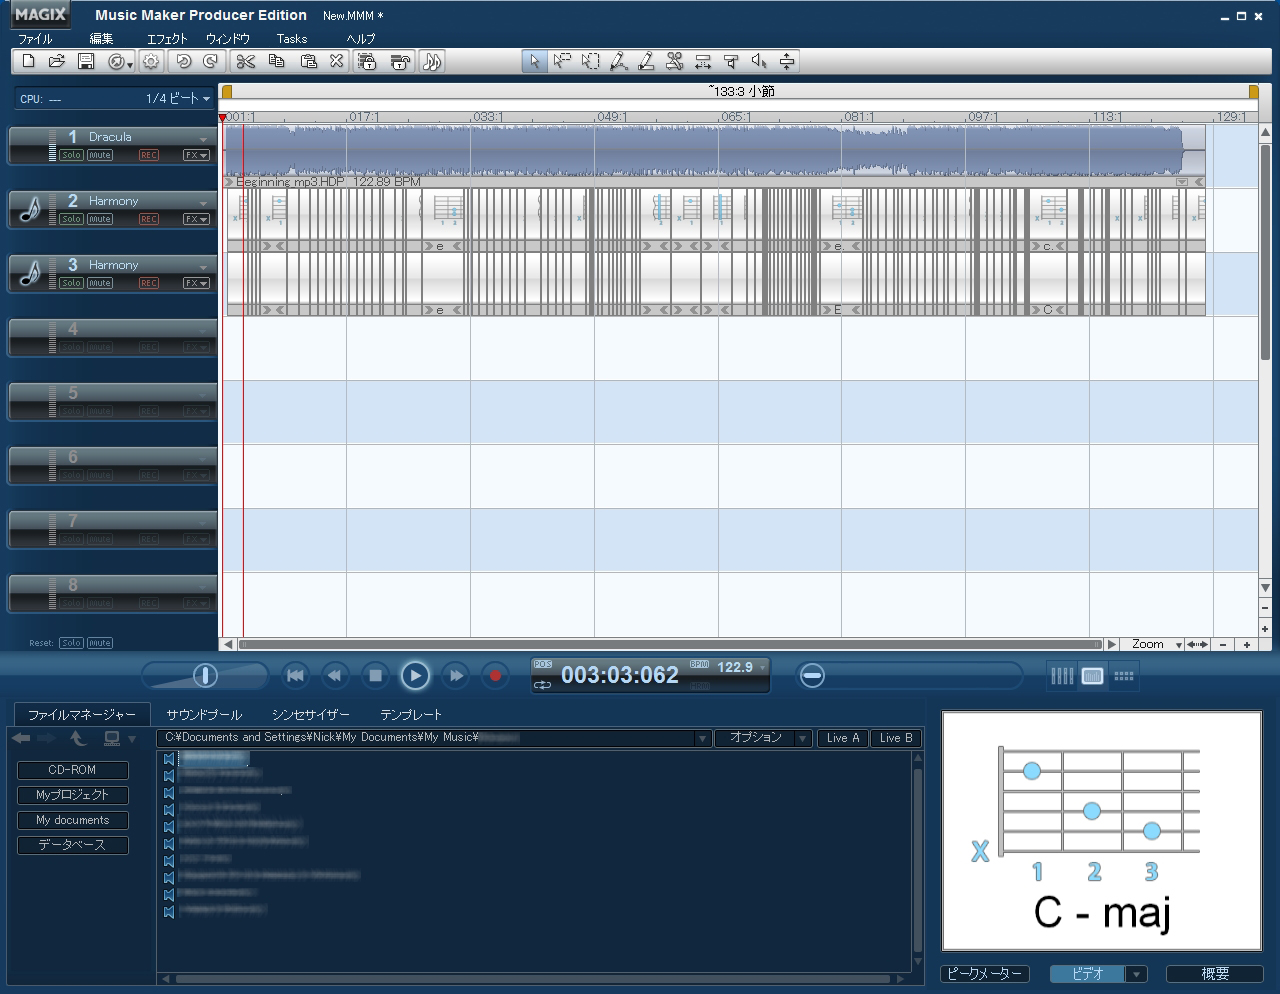Click the track 2 Harmony note icon
The width and height of the screenshot is (1280, 994).
click(30, 209)
